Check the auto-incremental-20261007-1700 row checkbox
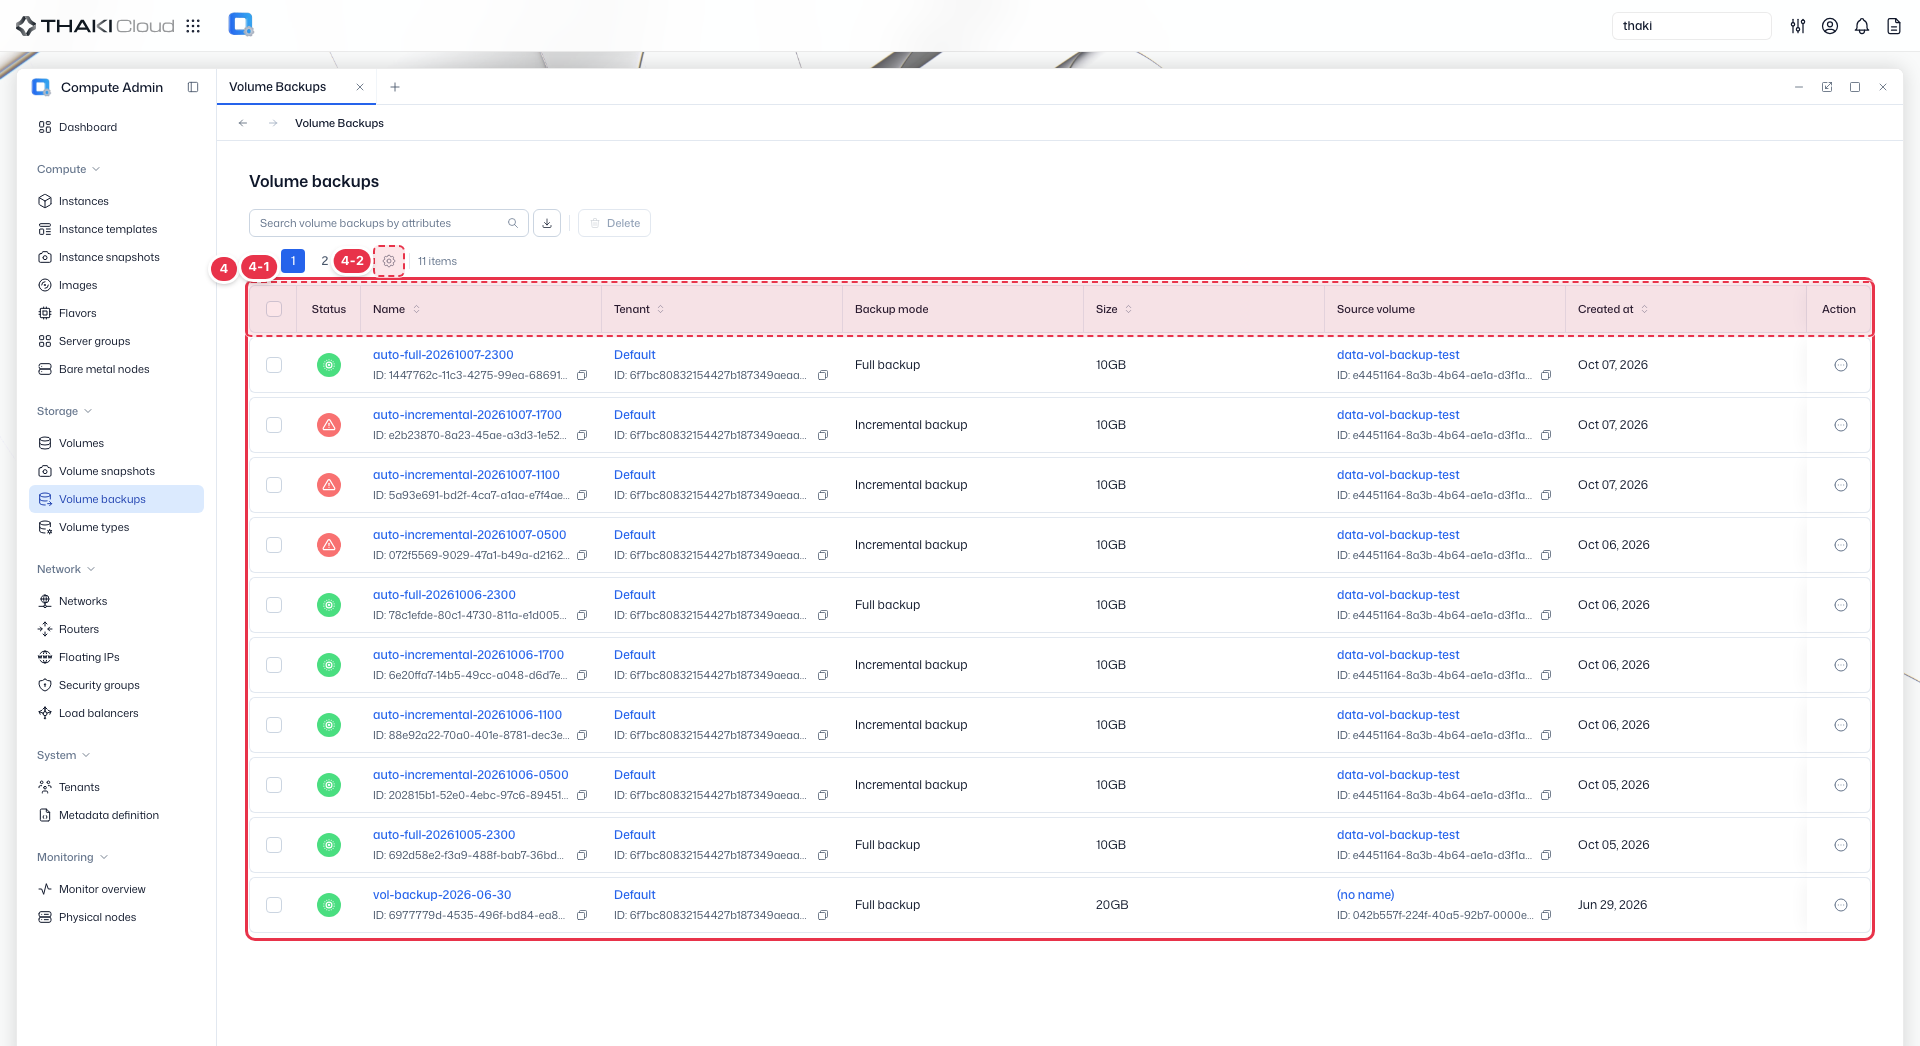The image size is (1920, 1046). pyautogui.click(x=274, y=425)
